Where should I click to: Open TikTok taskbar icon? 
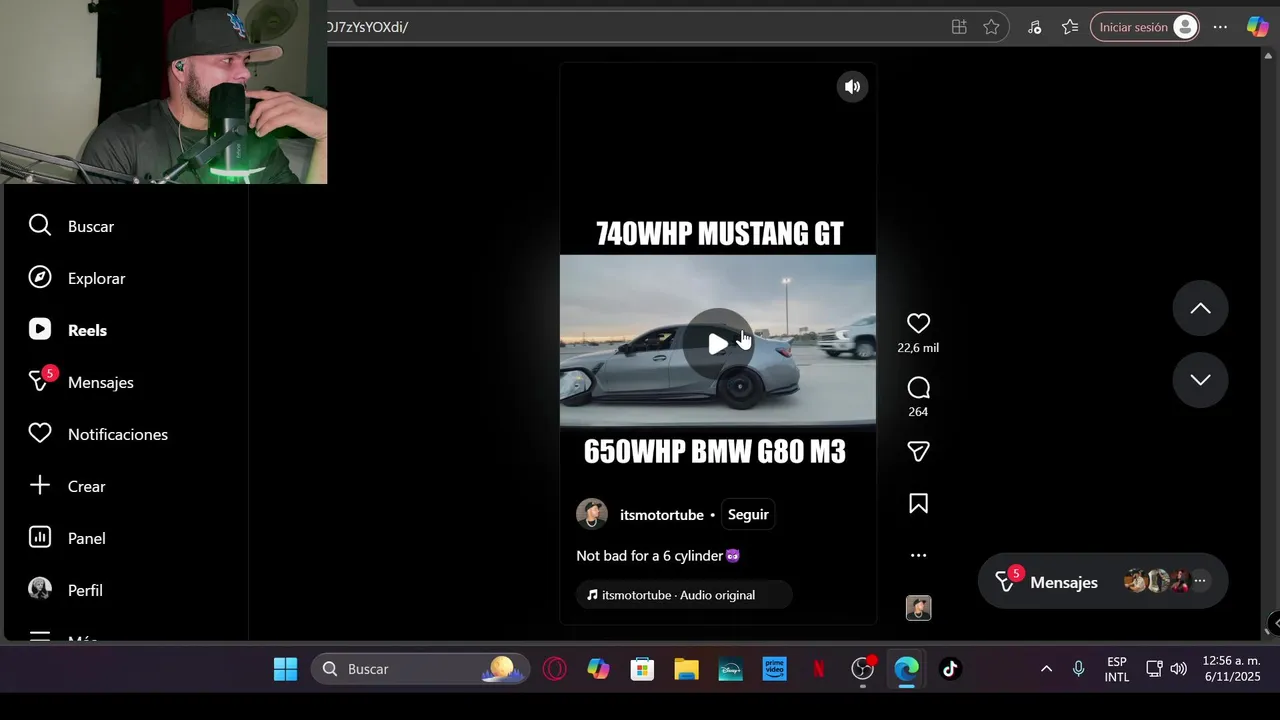[950, 669]
